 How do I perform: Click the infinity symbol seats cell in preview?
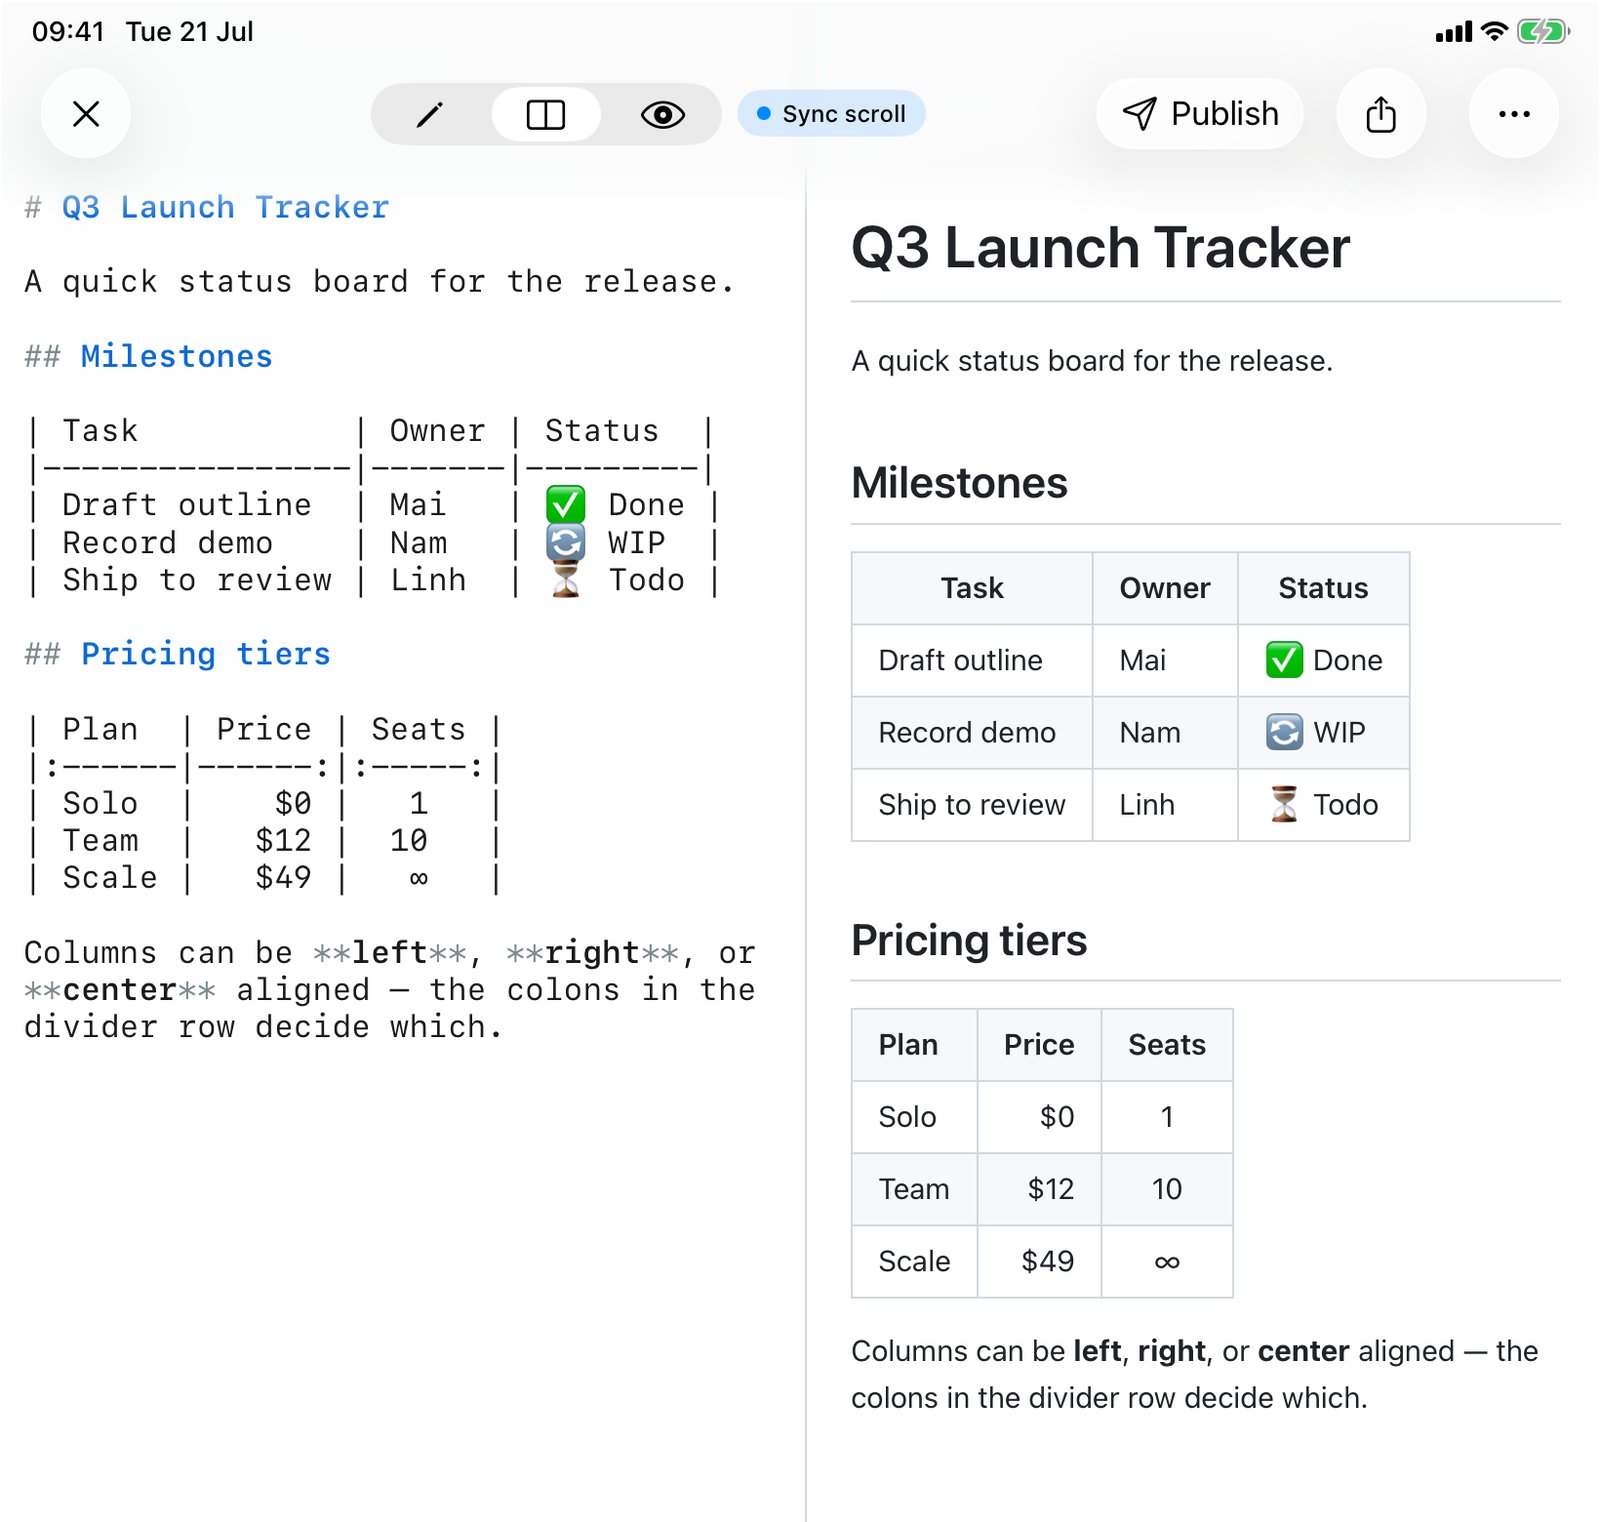click(x=1167, y=1261)
